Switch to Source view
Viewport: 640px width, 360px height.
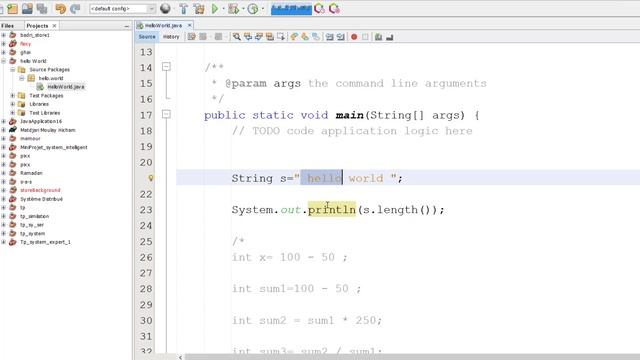click(x=147, y=37)
